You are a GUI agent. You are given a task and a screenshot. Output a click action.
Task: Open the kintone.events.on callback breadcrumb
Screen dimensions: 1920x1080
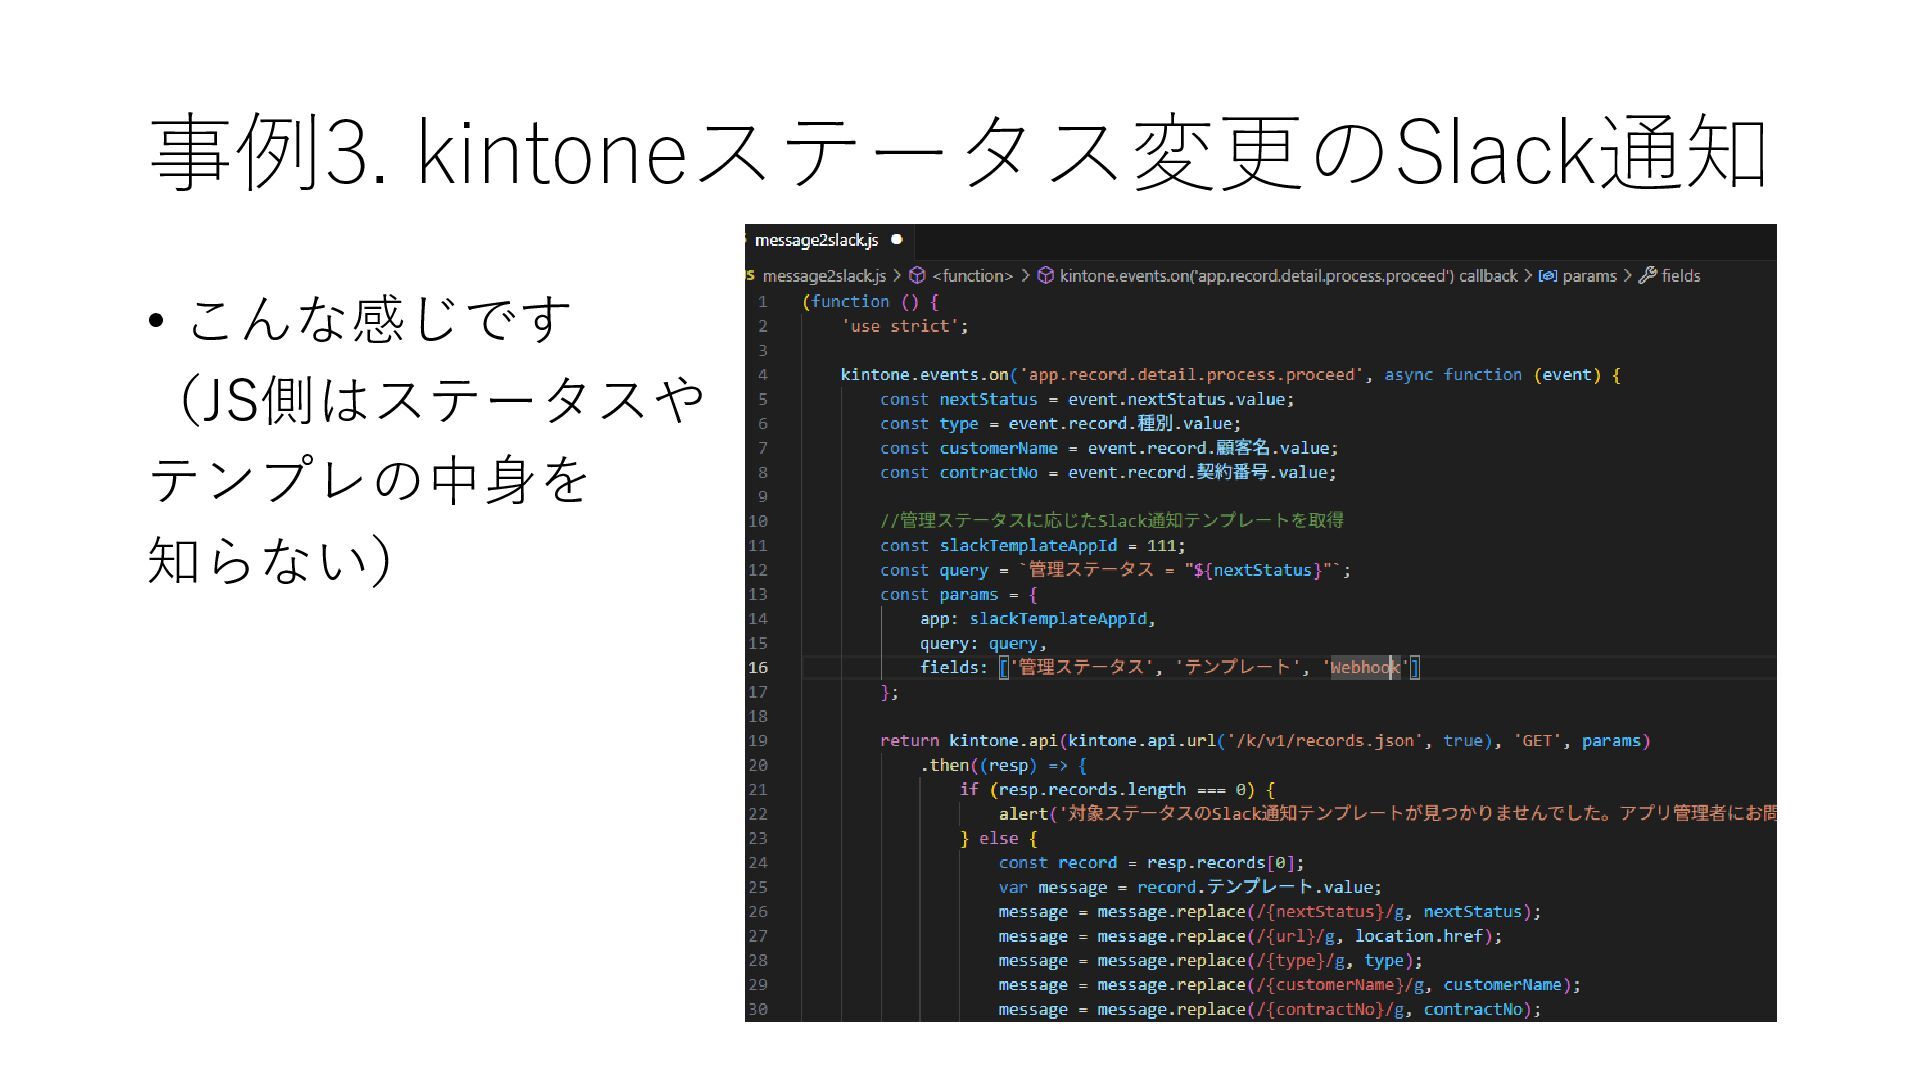[1288, 276]
